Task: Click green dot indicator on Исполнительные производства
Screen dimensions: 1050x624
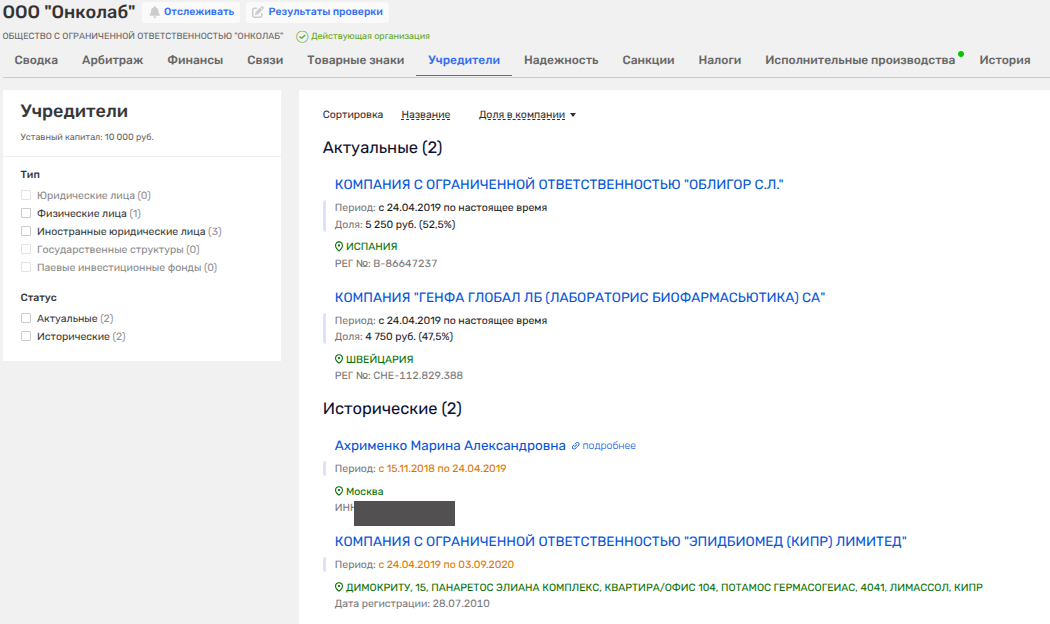Action: pyautogui.click(x=961, y=54)
